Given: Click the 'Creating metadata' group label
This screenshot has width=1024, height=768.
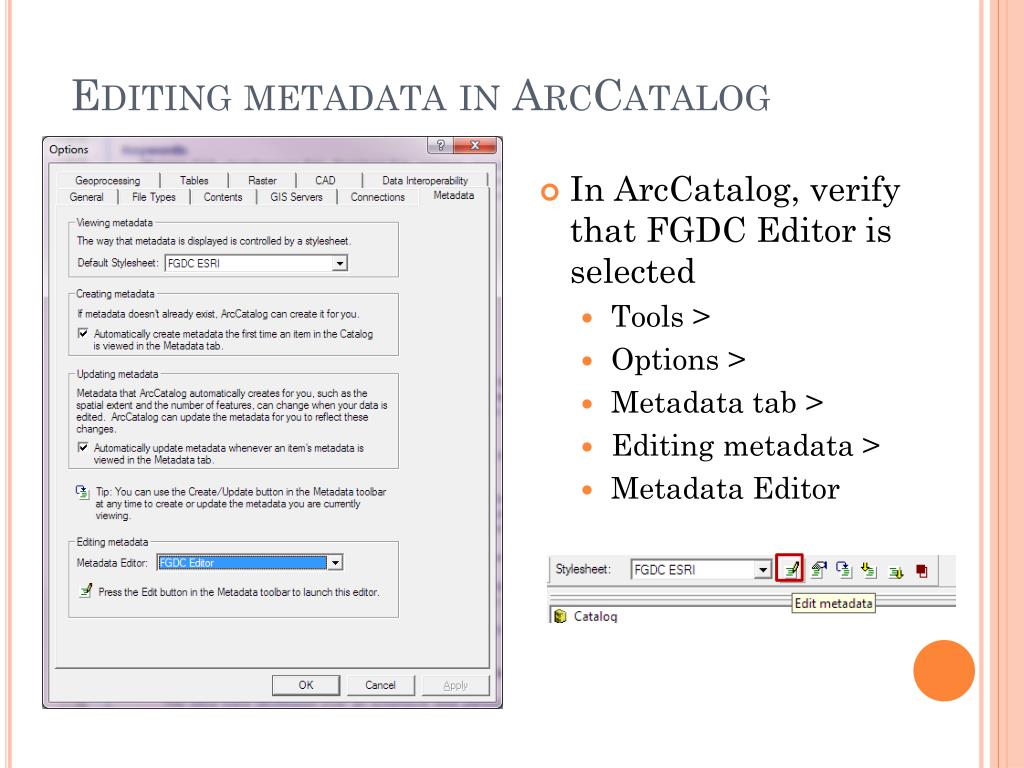Looking at the screenshot, I should [116, 294].
